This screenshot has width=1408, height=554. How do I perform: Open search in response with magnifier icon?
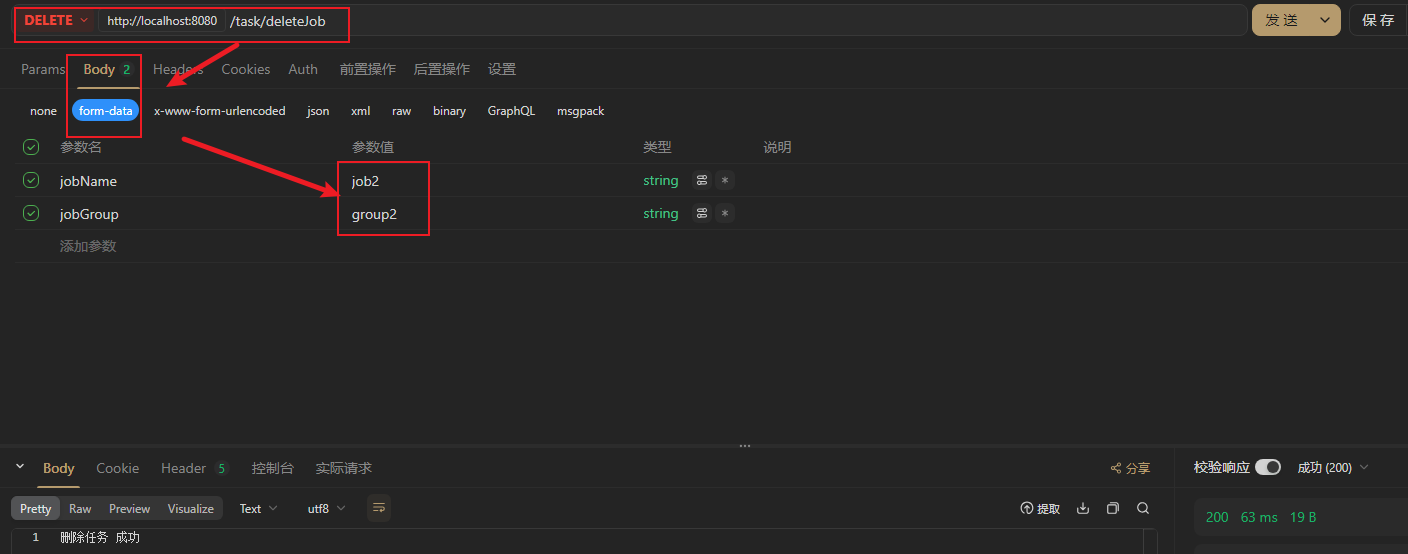pyautogui.click(x=1143, y=509)
